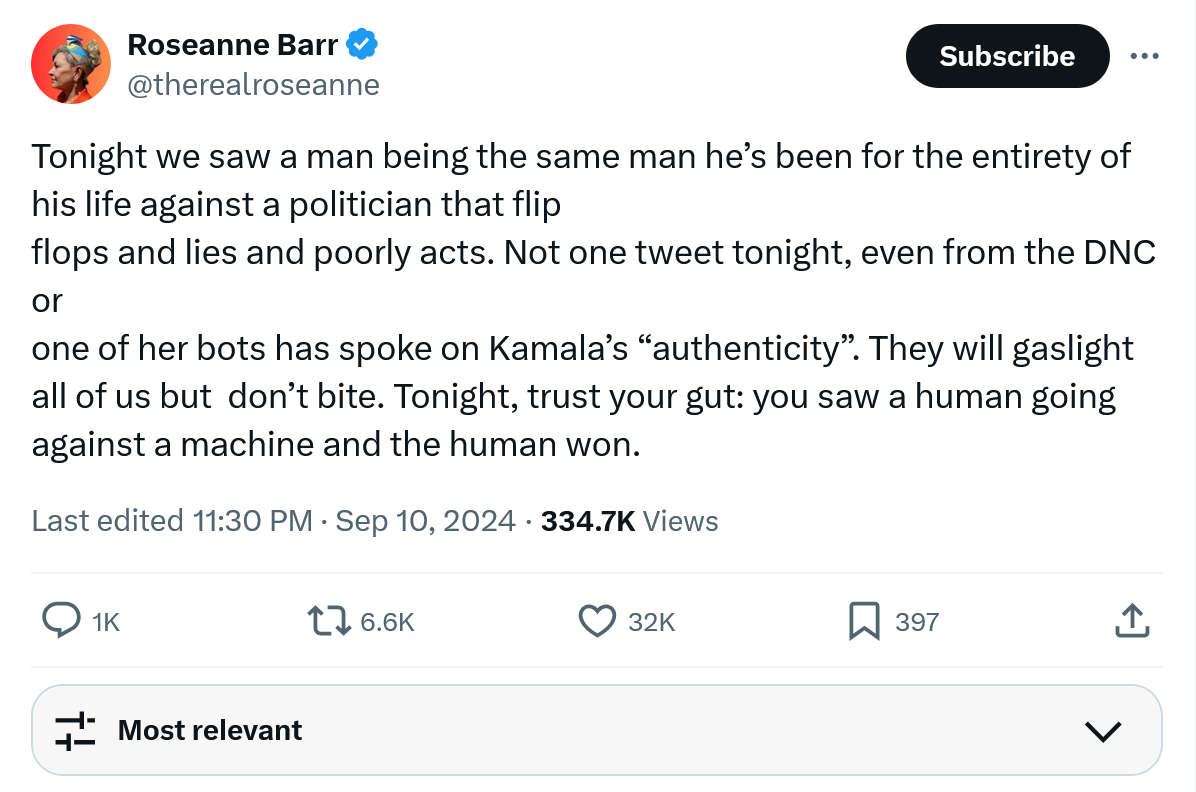This screenshot has height=792, width=1196.
Task: Click the @therealroseanne handle
Action: coord(253,85)
